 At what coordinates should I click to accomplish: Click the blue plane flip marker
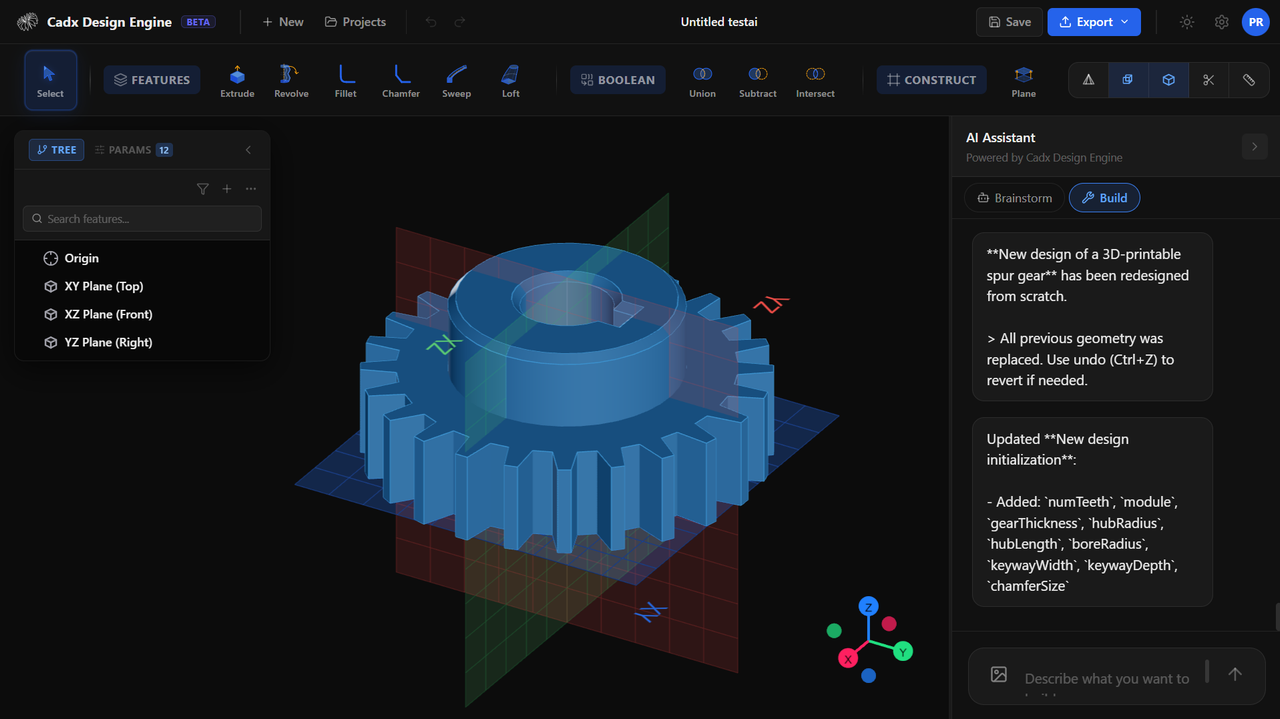point(651,612)
